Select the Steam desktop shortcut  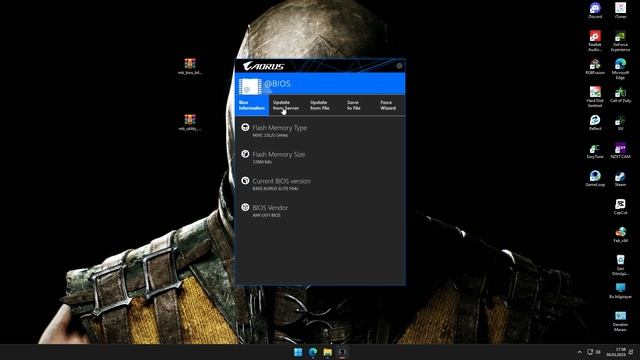(620, 178)
